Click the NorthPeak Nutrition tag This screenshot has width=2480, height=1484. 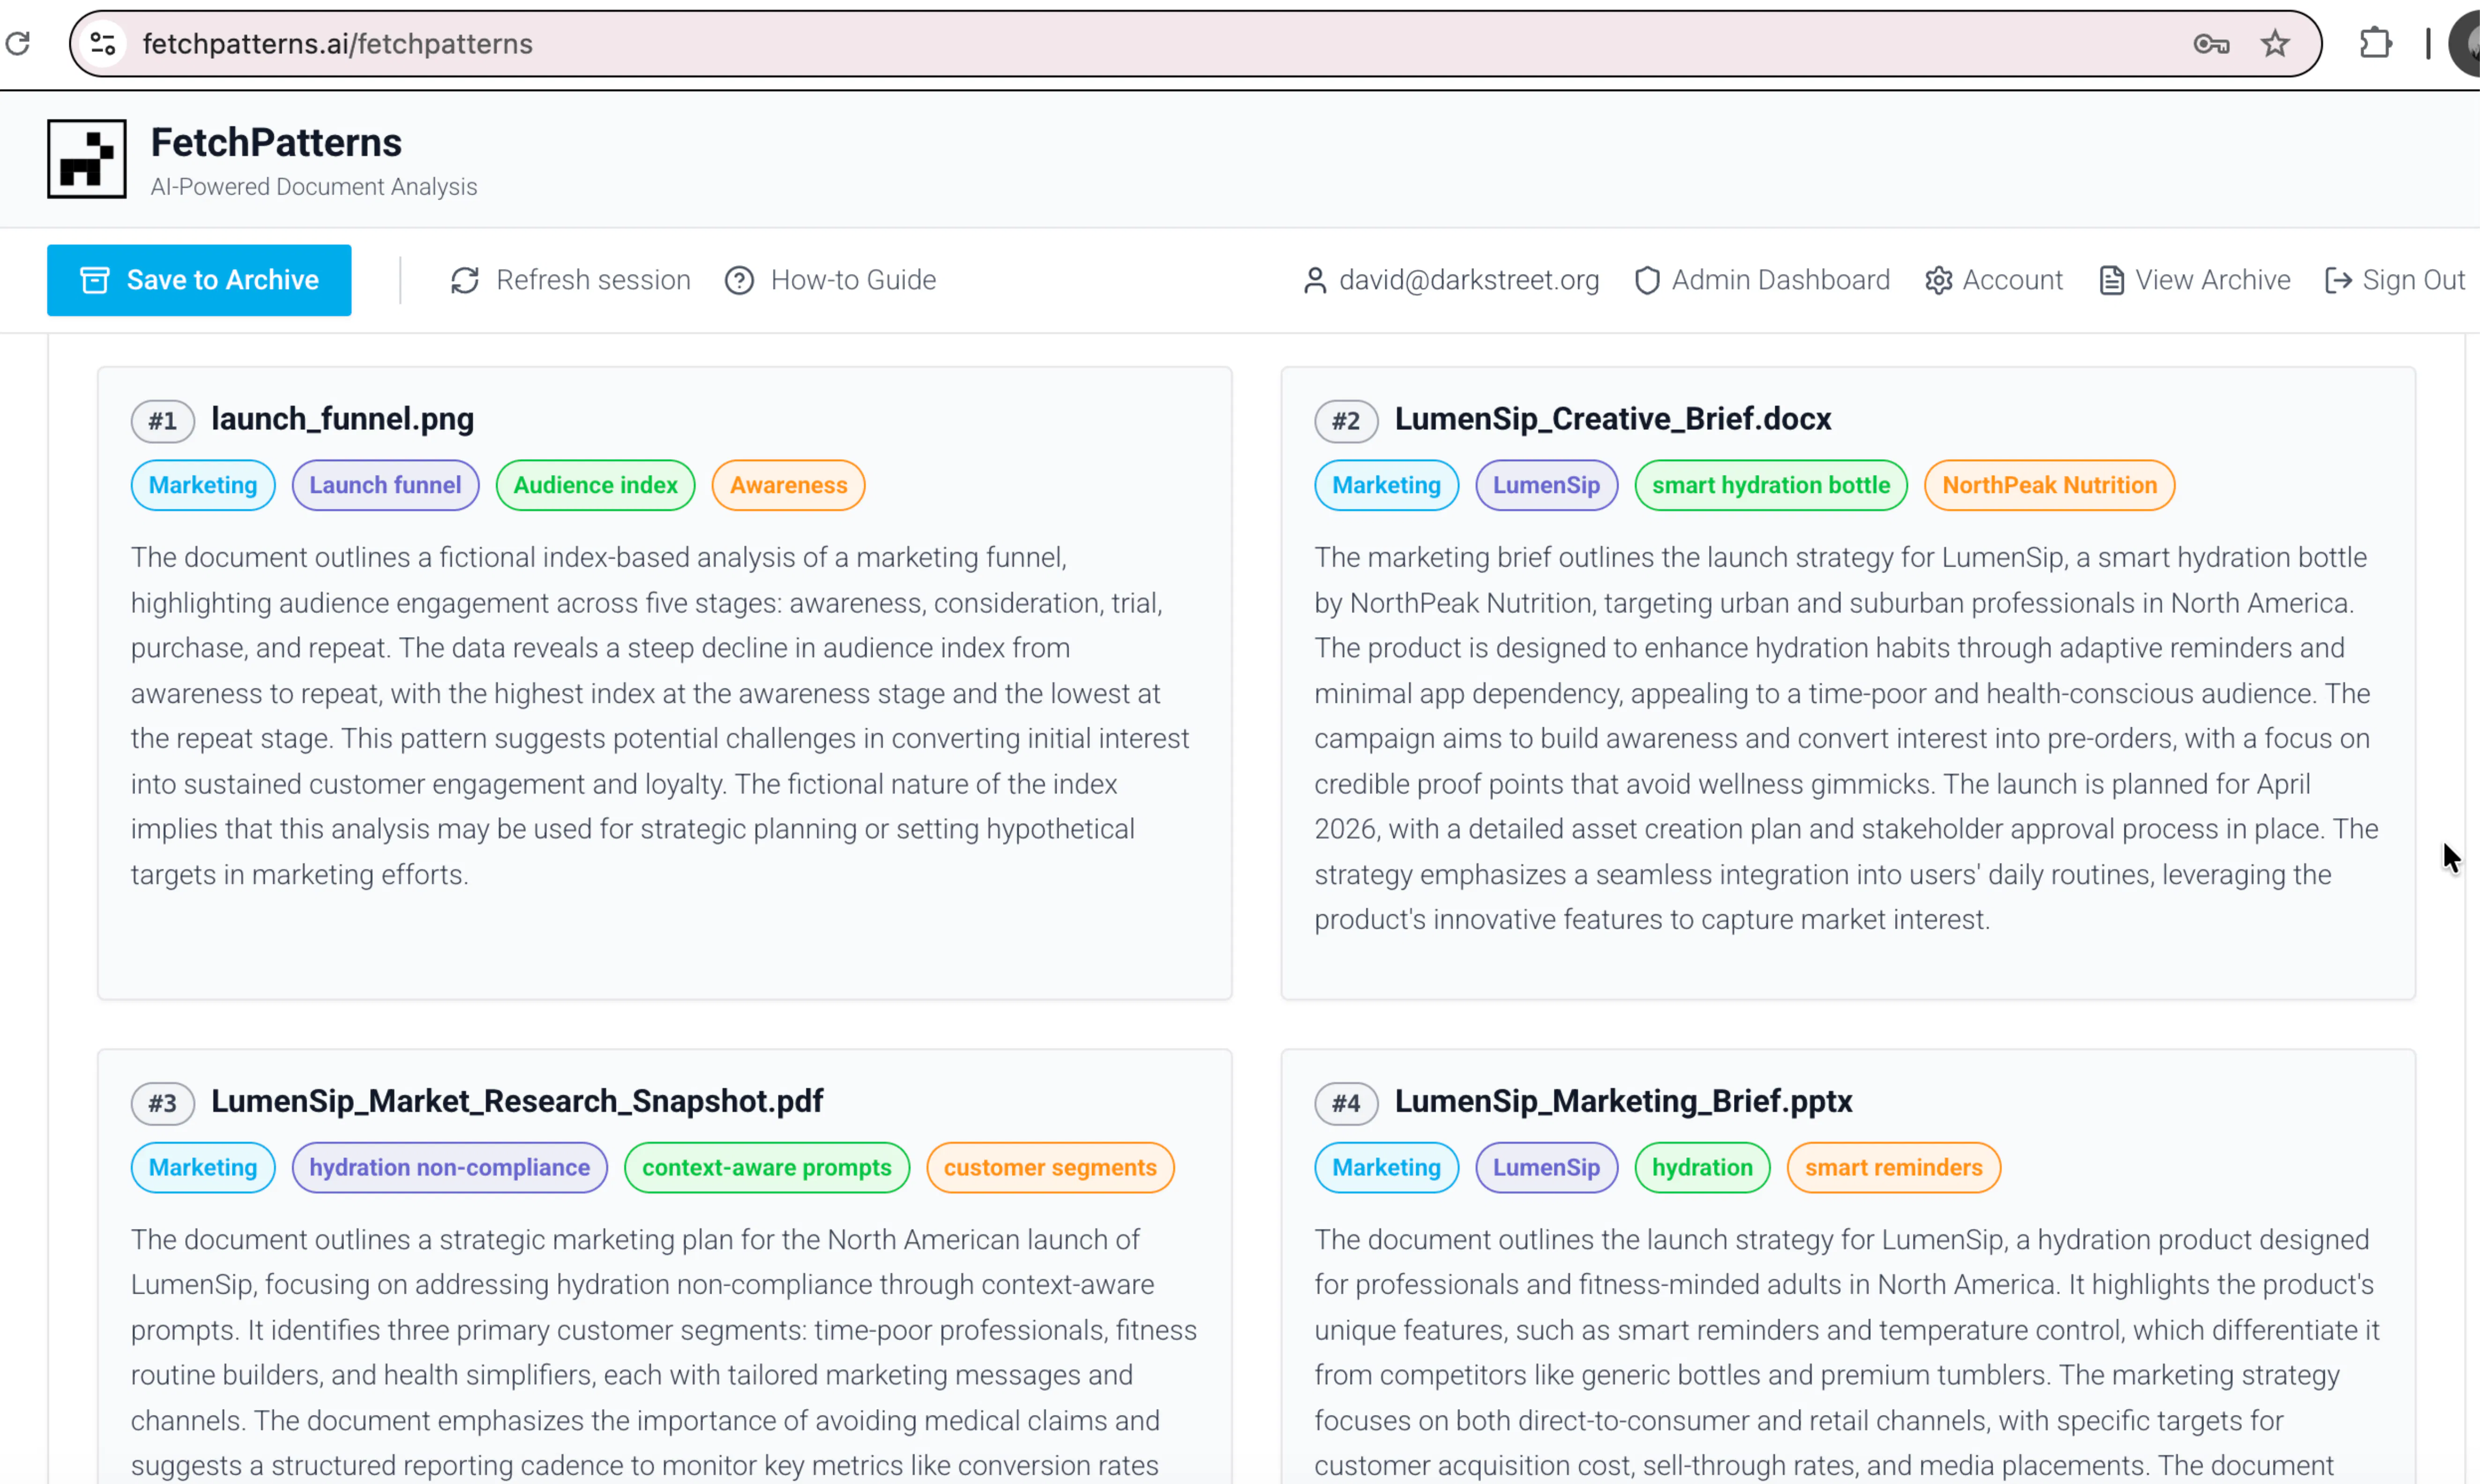(x=2050, y=485)
